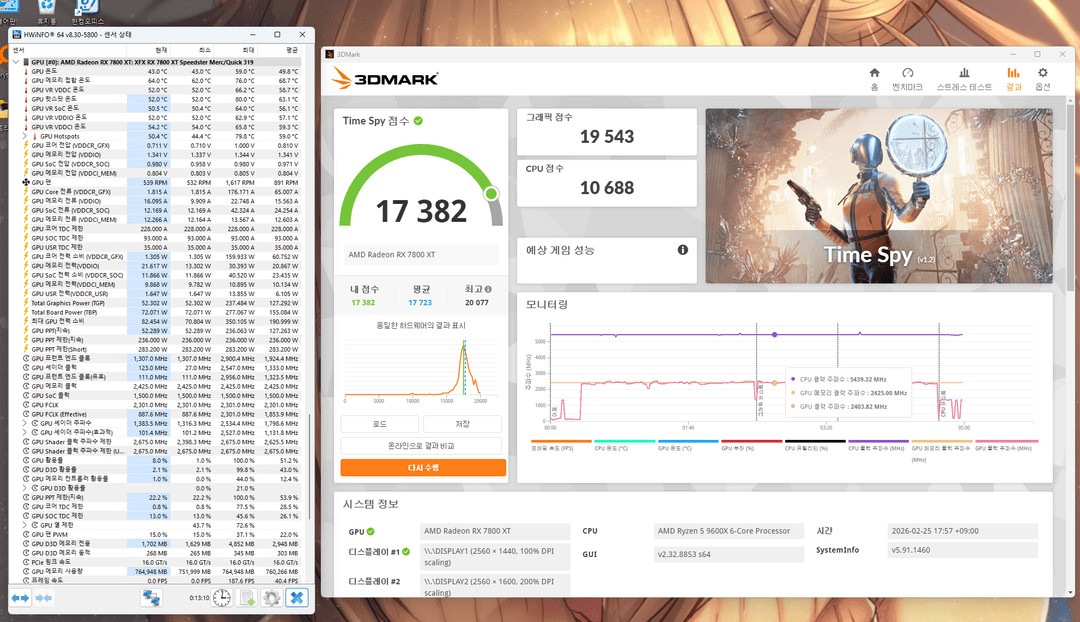Switch to the 벤치마크 tab in 3DMark
Screen dimensions: 1080x622
click(x=908, y=75)
